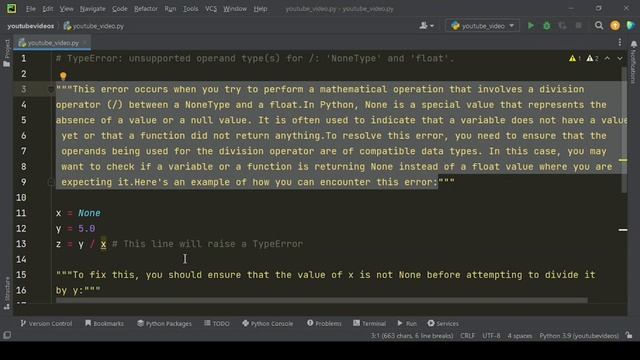This screenshot has width=640, height=360.
Task: Open the Code menu
Action: [x=120, y=9]
